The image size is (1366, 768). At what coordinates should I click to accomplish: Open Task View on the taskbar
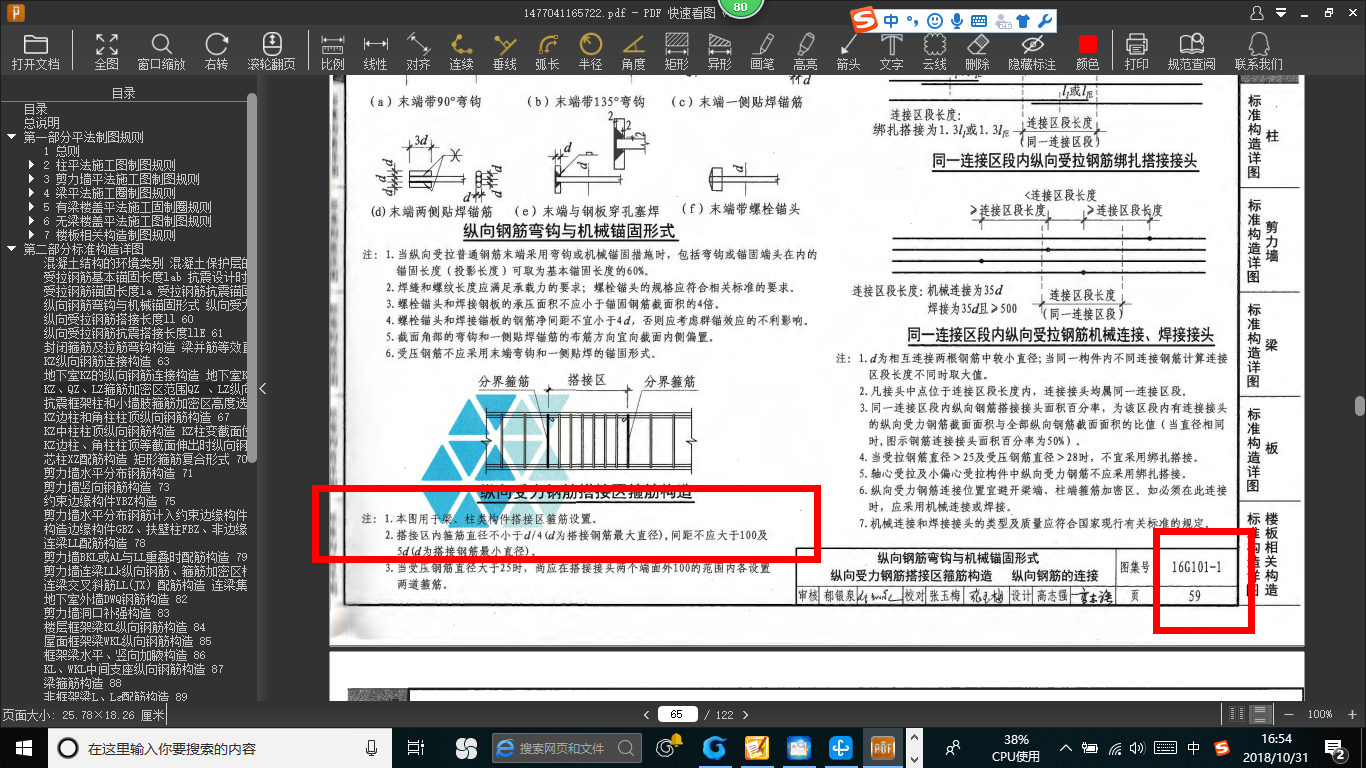point(417,747)
